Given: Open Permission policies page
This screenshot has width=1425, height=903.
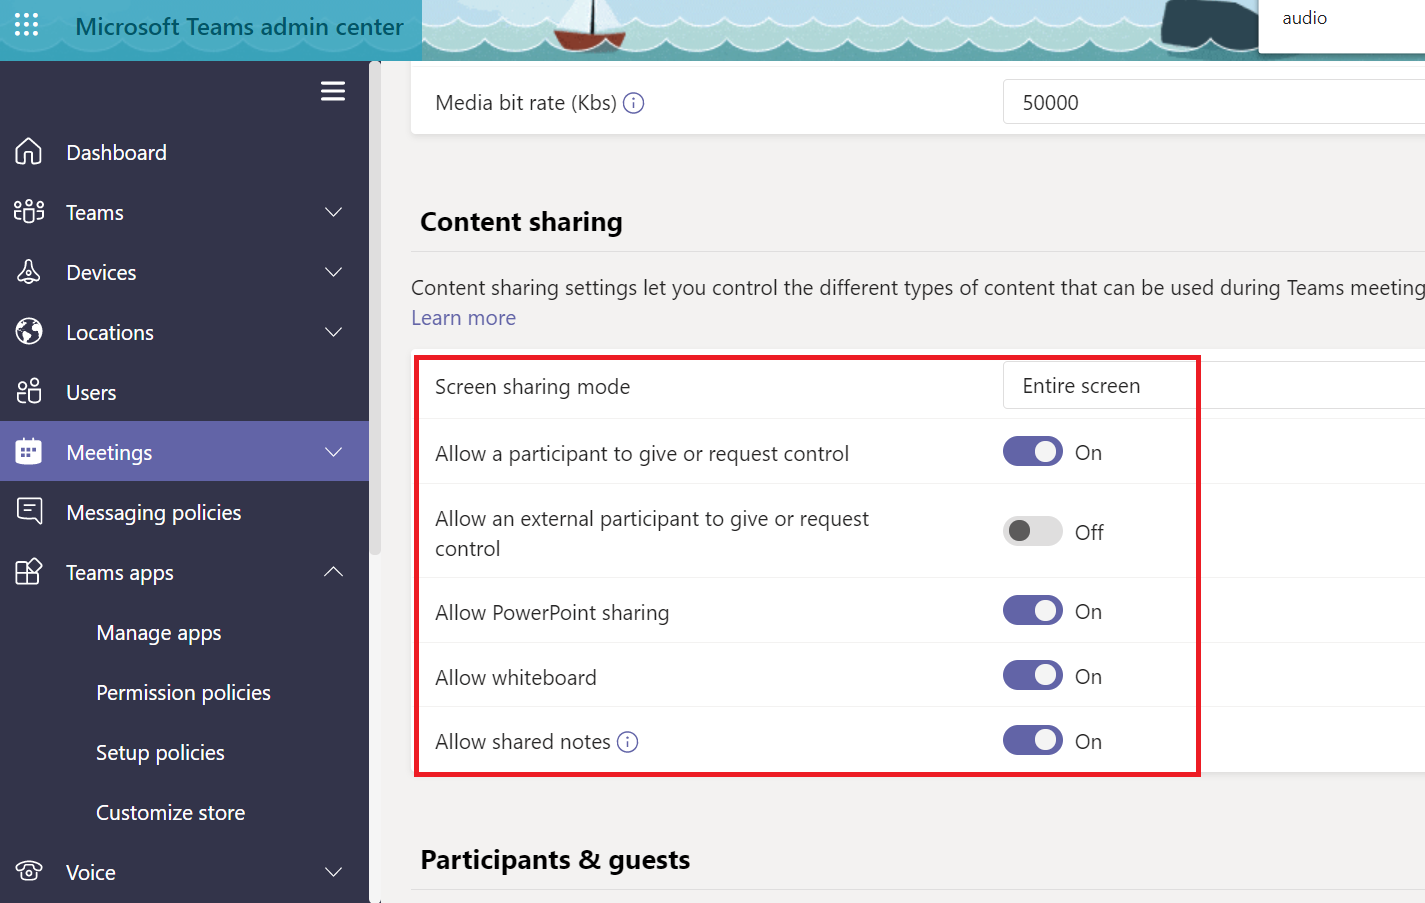Looking at the screenshot, I should tap(184, 692).
